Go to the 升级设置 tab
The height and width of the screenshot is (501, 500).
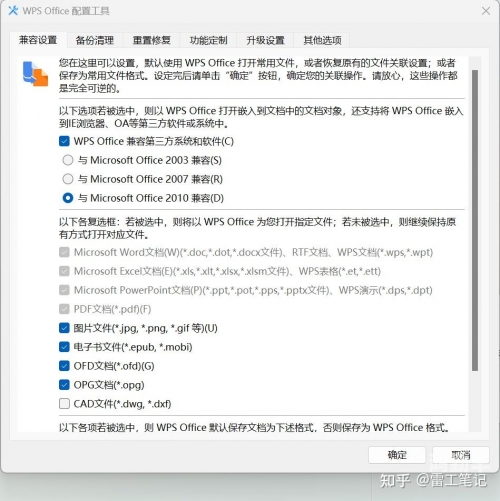coord(265,40)
